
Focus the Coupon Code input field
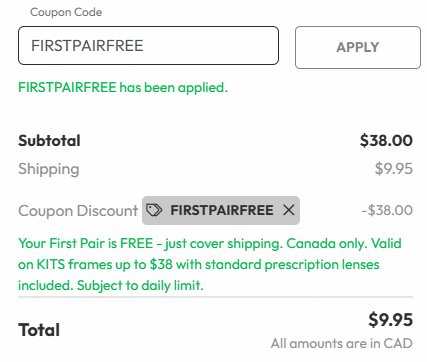(148, 46)
